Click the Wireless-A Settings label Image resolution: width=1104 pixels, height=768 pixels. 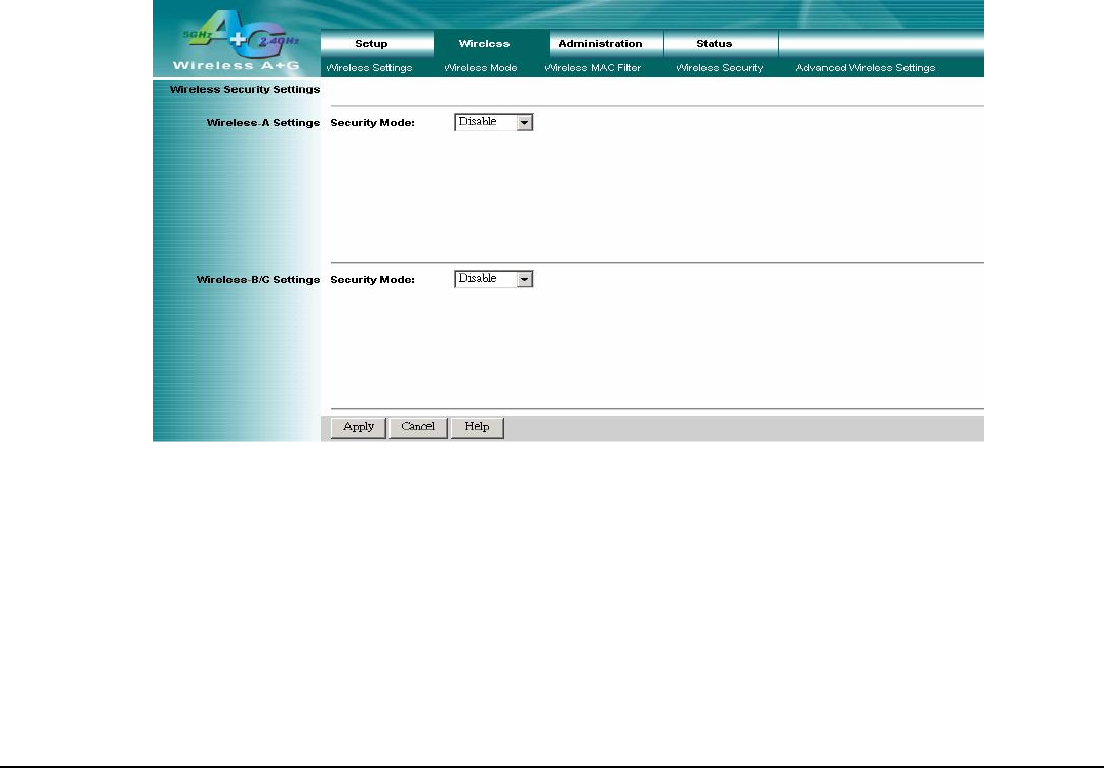pos(263,122)
